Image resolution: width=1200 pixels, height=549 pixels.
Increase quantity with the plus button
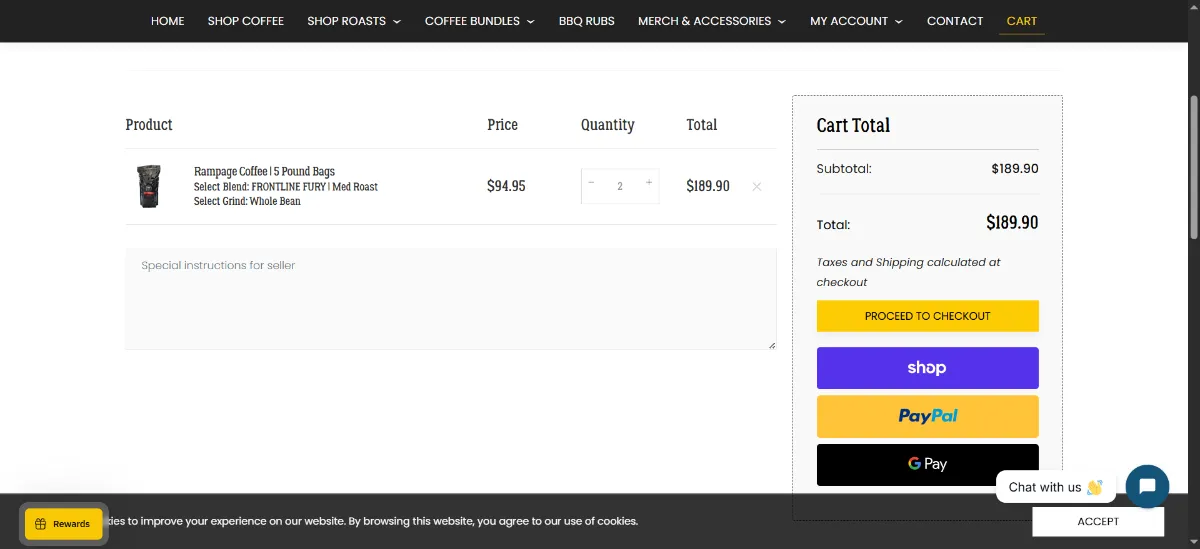[649, 183]
